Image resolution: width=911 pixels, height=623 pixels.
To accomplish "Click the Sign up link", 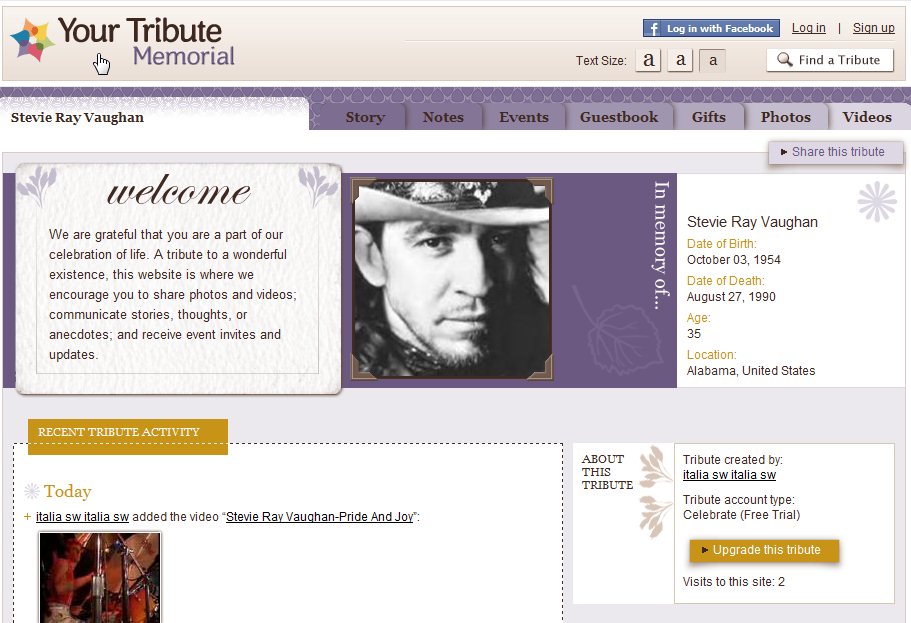I will pyautogui.click(x=873, y=28).
